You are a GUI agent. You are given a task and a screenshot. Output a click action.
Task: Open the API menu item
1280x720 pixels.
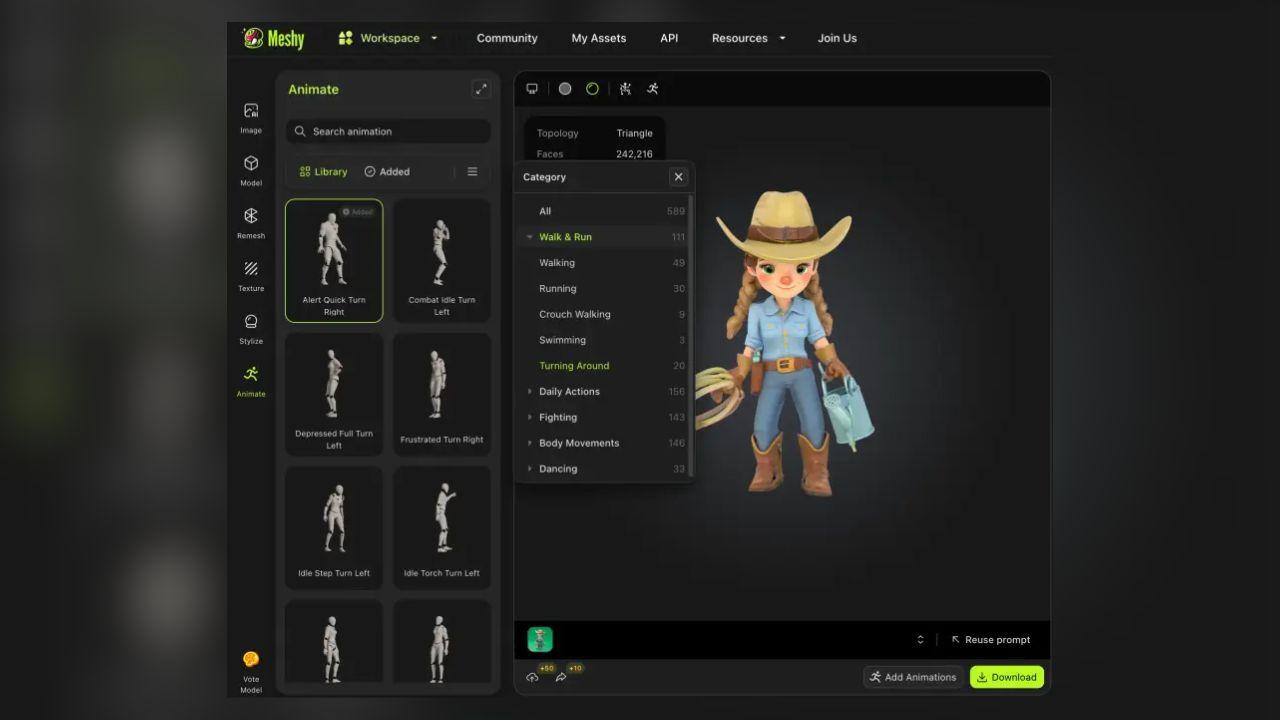pyautogui.click(x=669, y=38)
